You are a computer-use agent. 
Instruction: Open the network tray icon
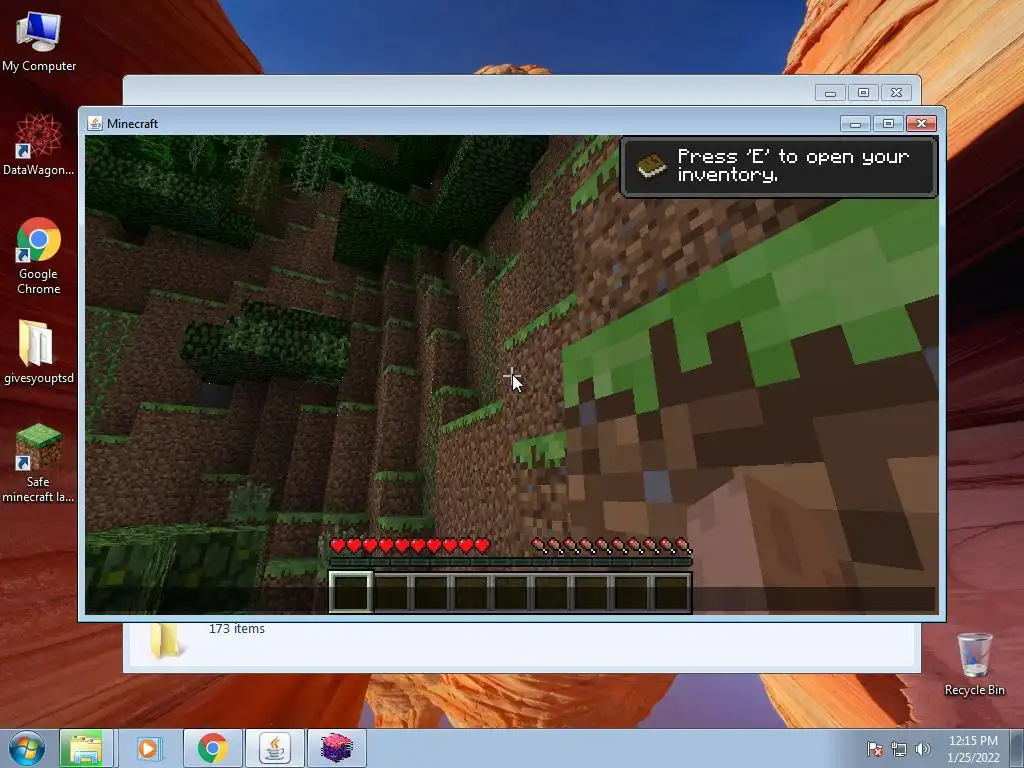[x=899, y=749]
